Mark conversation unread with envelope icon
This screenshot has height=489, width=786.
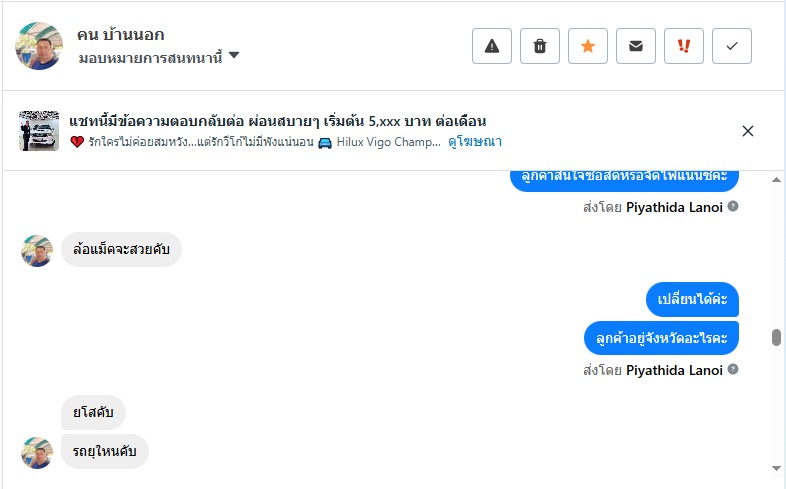(636, 46)
